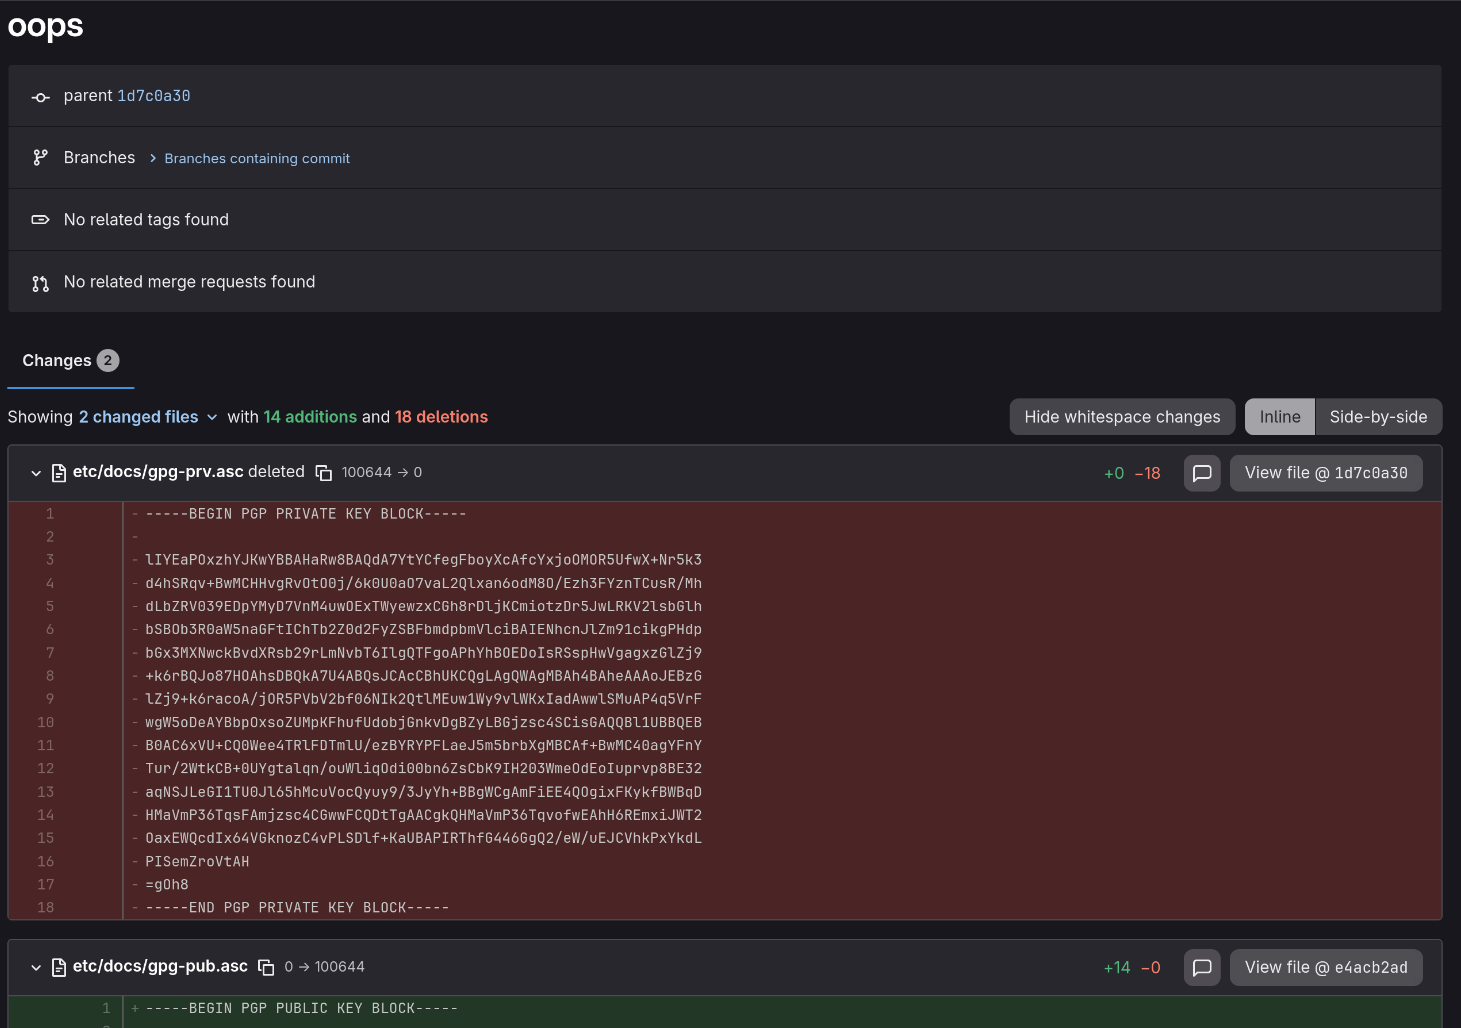
Task: Switch to Inline diff view
Action: (1280, 417)
